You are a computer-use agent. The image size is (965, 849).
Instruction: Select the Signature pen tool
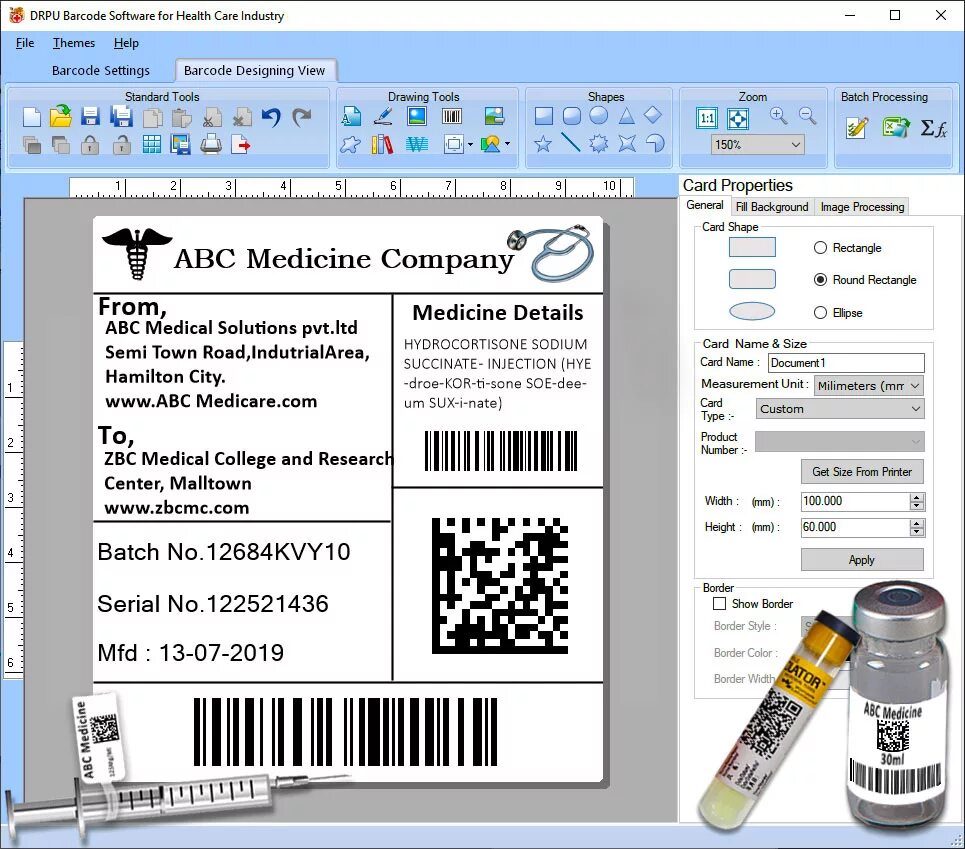point(383,116)
